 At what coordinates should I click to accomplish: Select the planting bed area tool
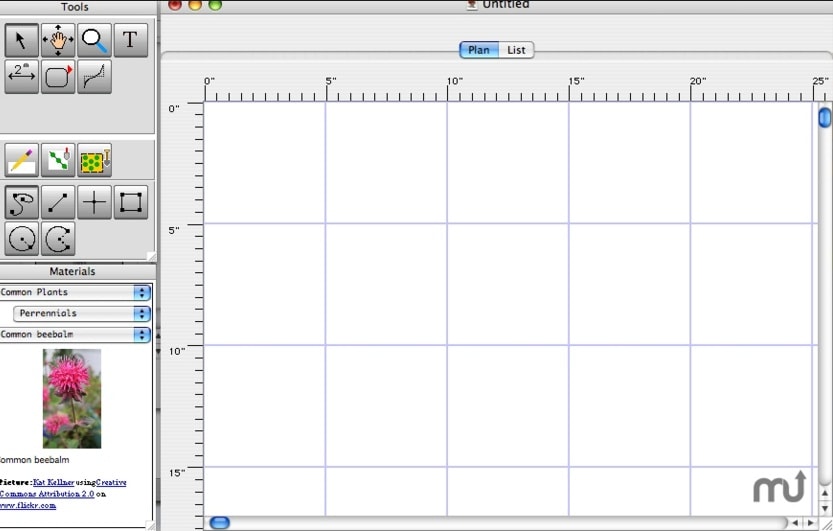tap(95, 160)
